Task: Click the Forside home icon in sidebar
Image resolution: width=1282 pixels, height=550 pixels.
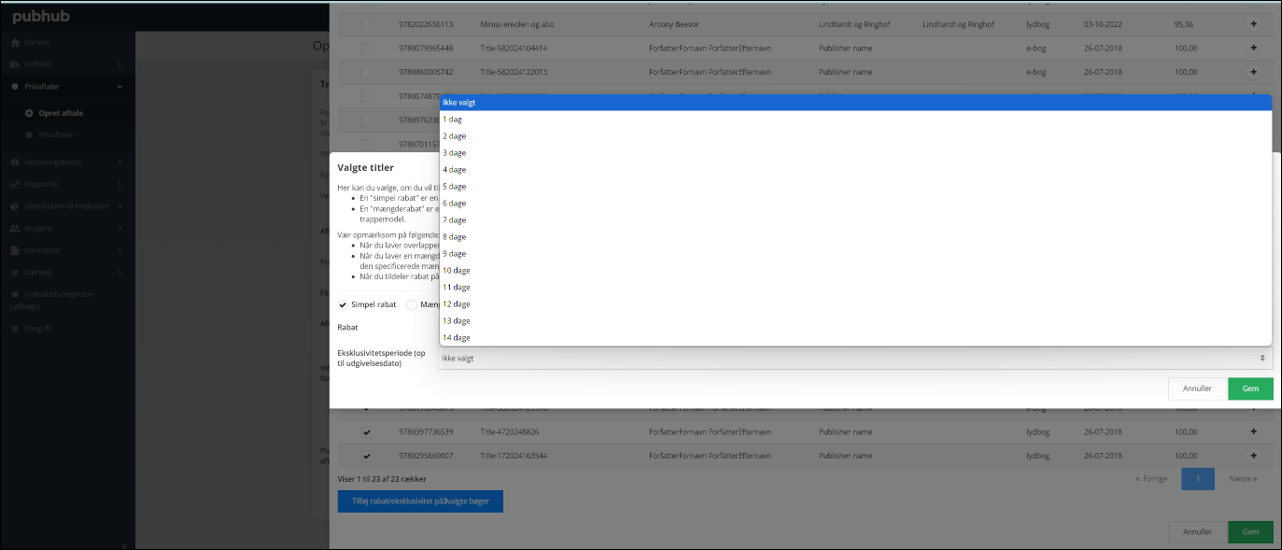Action: [x=15, y=43]
